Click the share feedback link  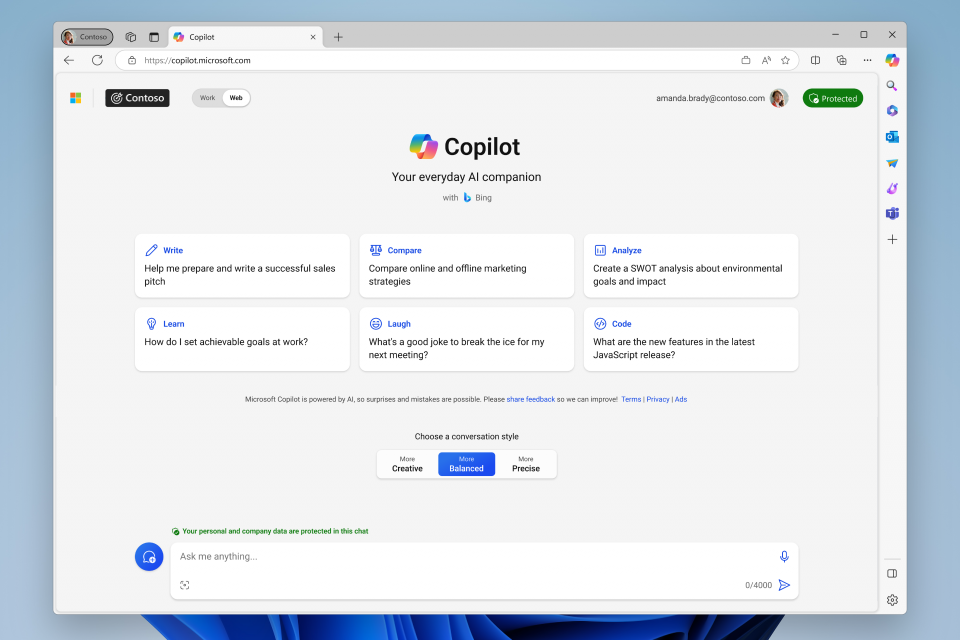(x=531, y=399)
